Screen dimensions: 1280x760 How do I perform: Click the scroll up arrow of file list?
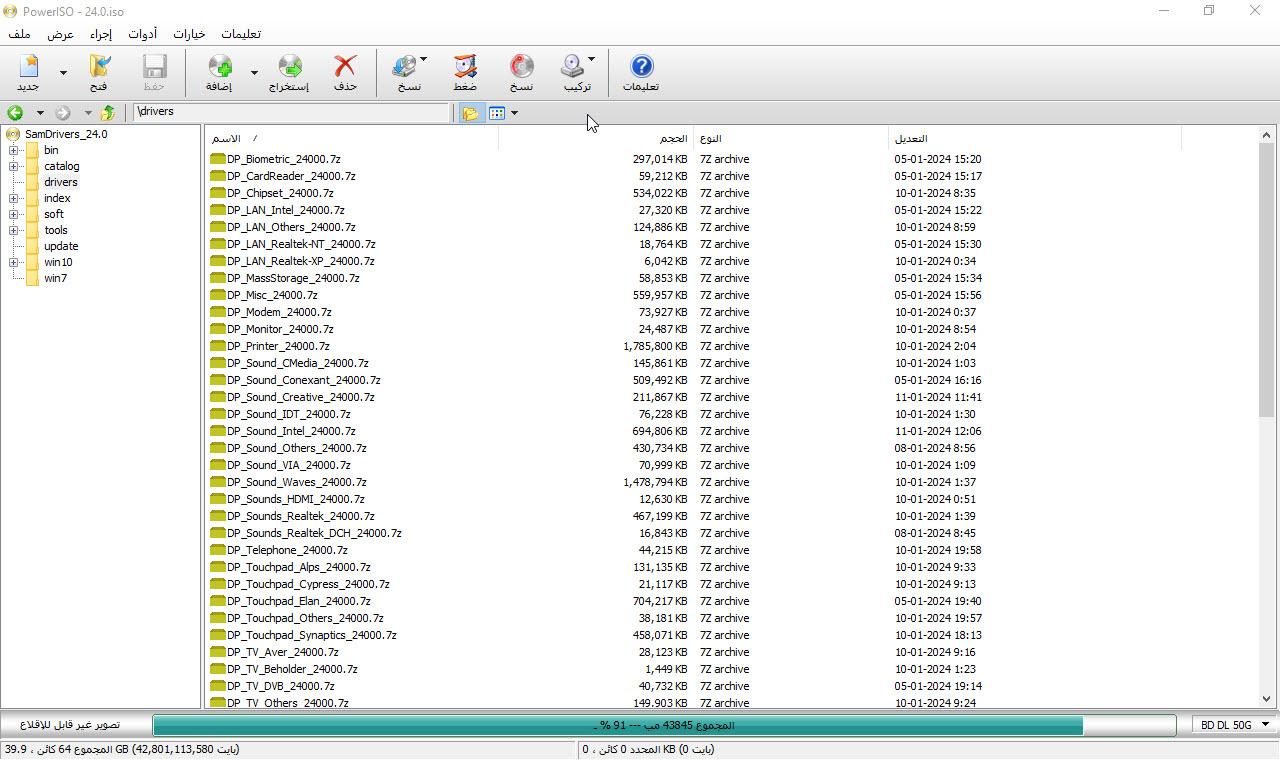(1266, 135)
